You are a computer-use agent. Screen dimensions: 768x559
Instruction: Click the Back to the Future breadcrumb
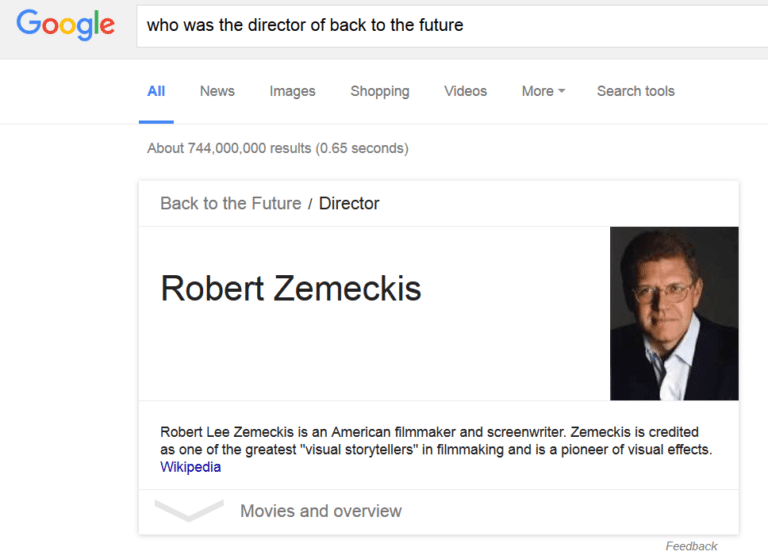[230, 203]
